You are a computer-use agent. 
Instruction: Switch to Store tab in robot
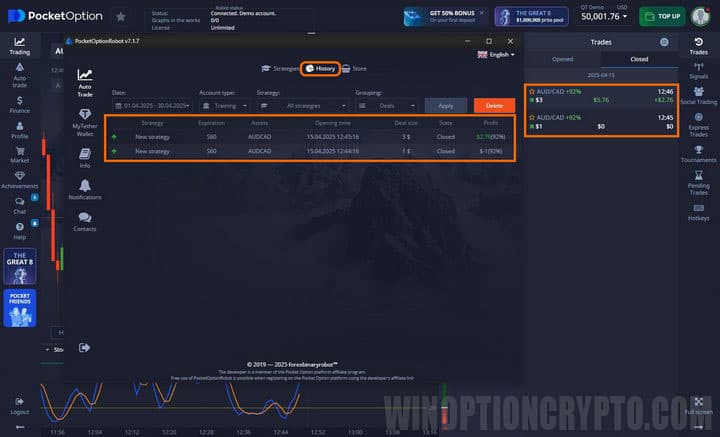[354, 68]
